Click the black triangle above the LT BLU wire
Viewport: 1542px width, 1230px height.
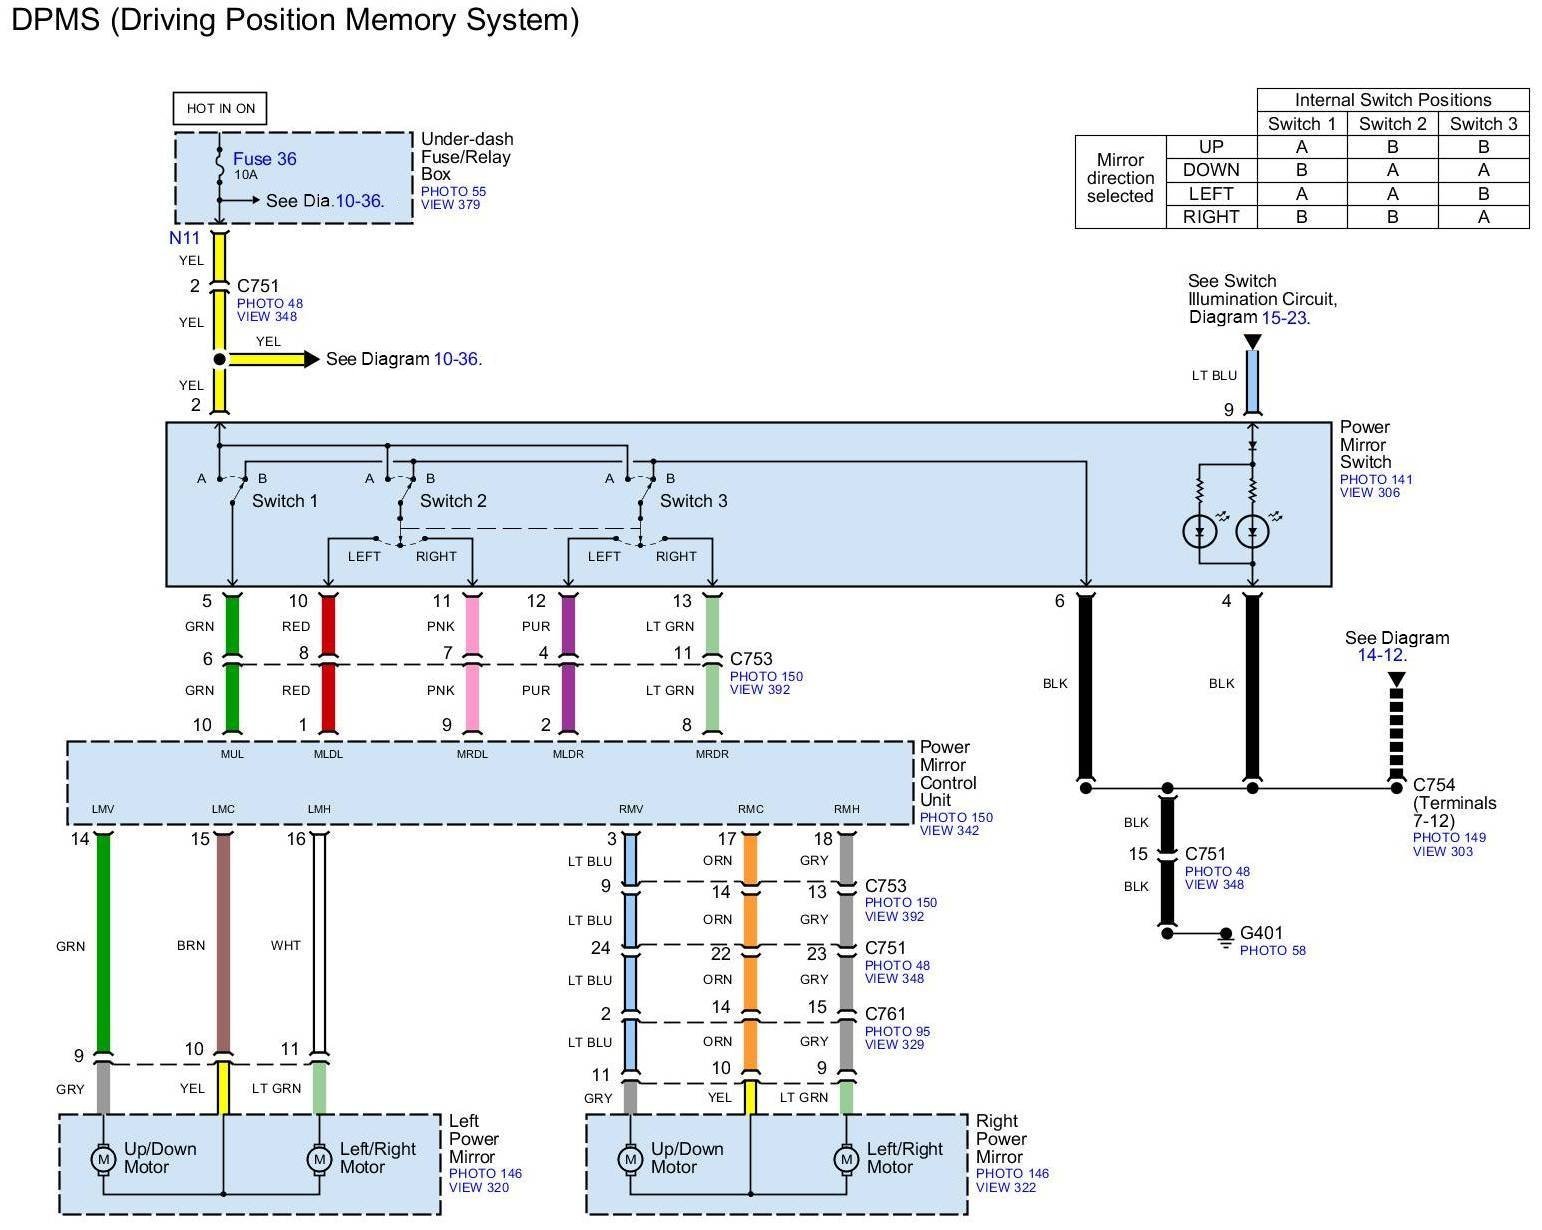click(1252, 342)
